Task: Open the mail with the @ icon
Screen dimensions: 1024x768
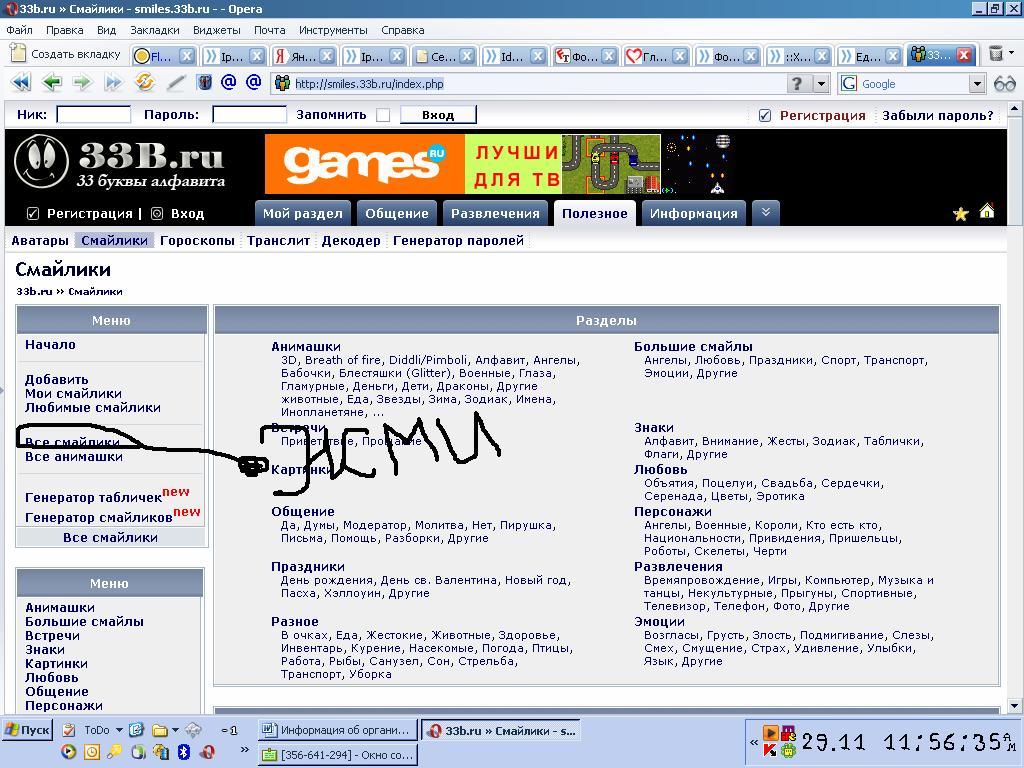Action: 228,83
